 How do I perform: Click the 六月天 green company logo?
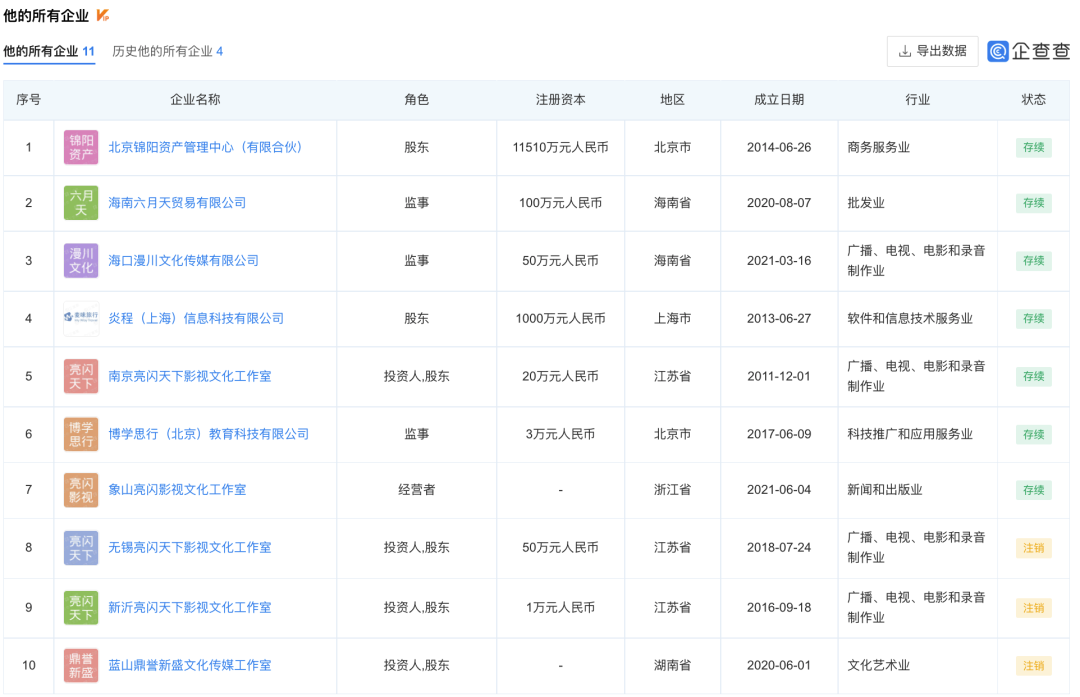81,203
